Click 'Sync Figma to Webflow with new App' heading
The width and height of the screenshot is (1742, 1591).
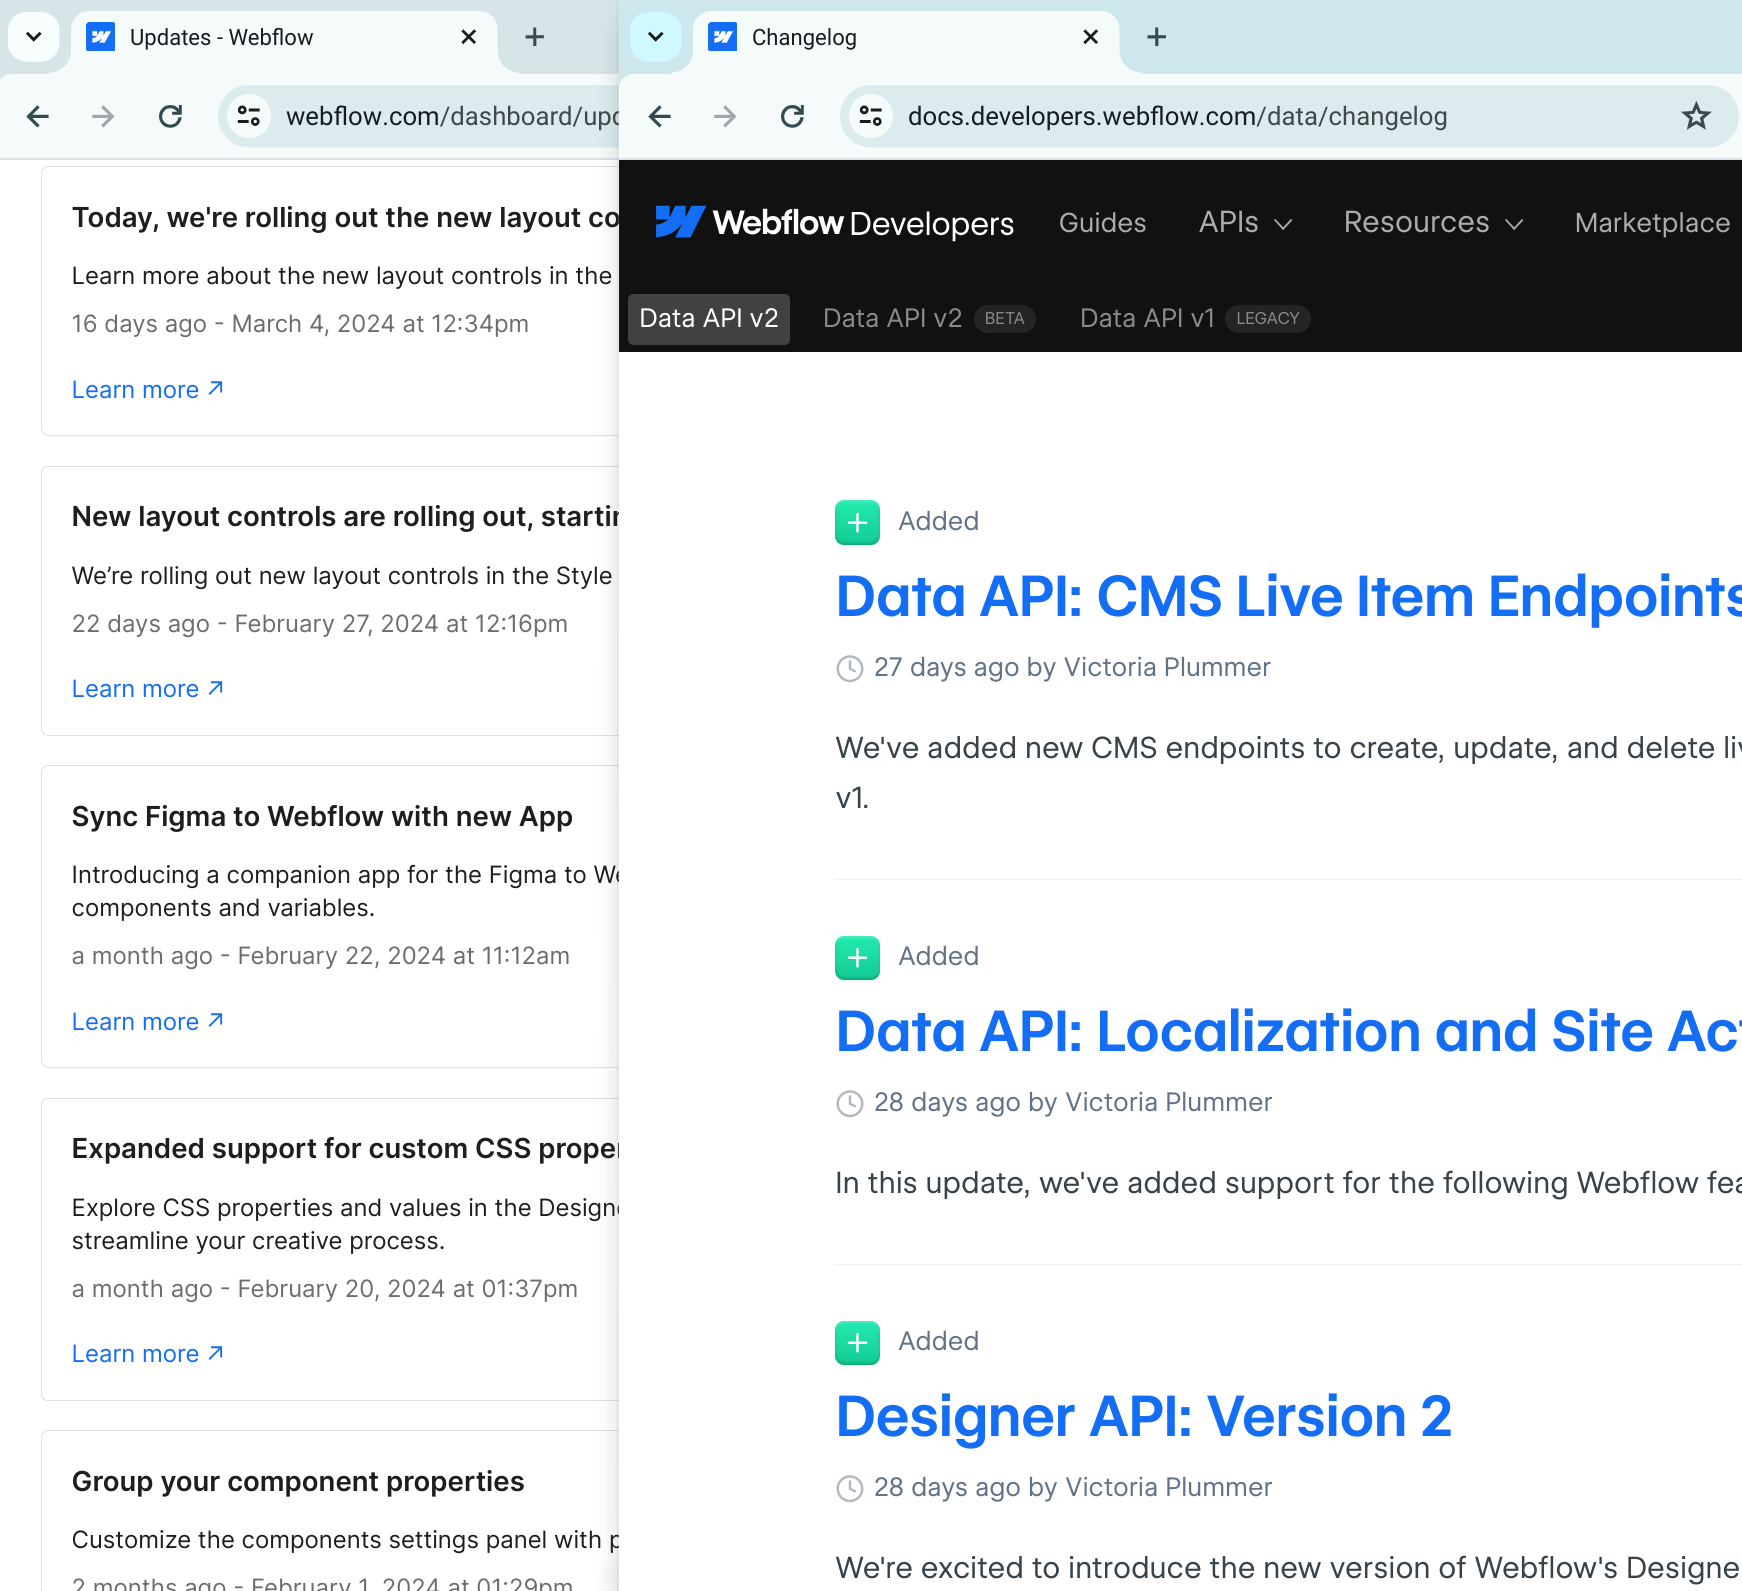322,817
